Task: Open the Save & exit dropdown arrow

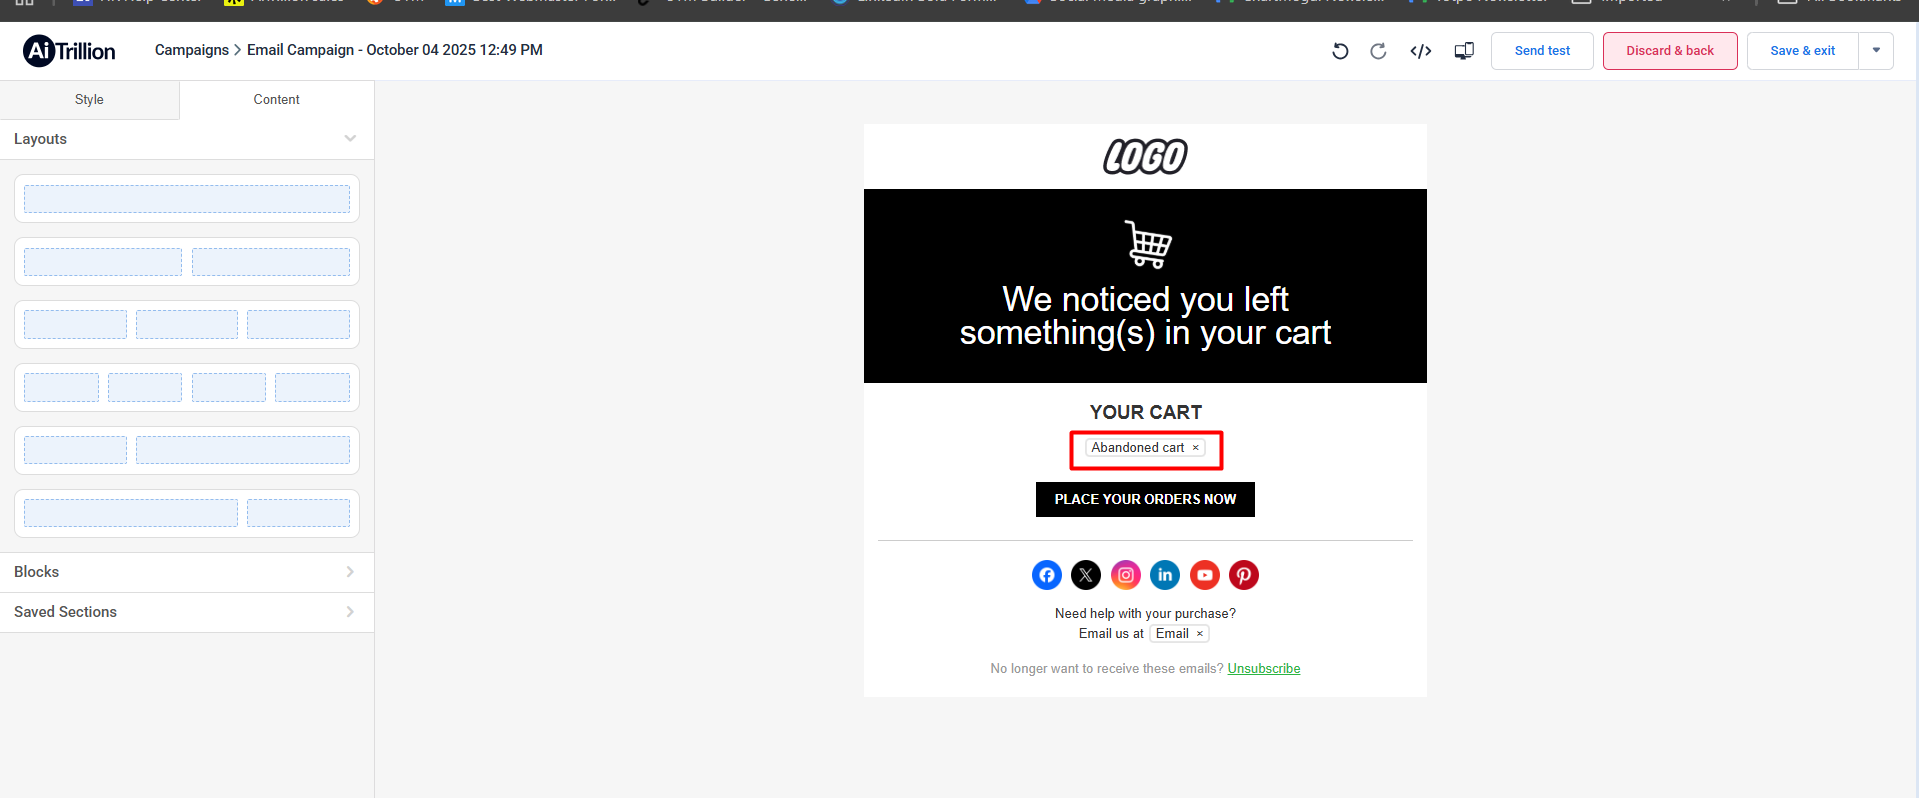Action: point(1876,51)
